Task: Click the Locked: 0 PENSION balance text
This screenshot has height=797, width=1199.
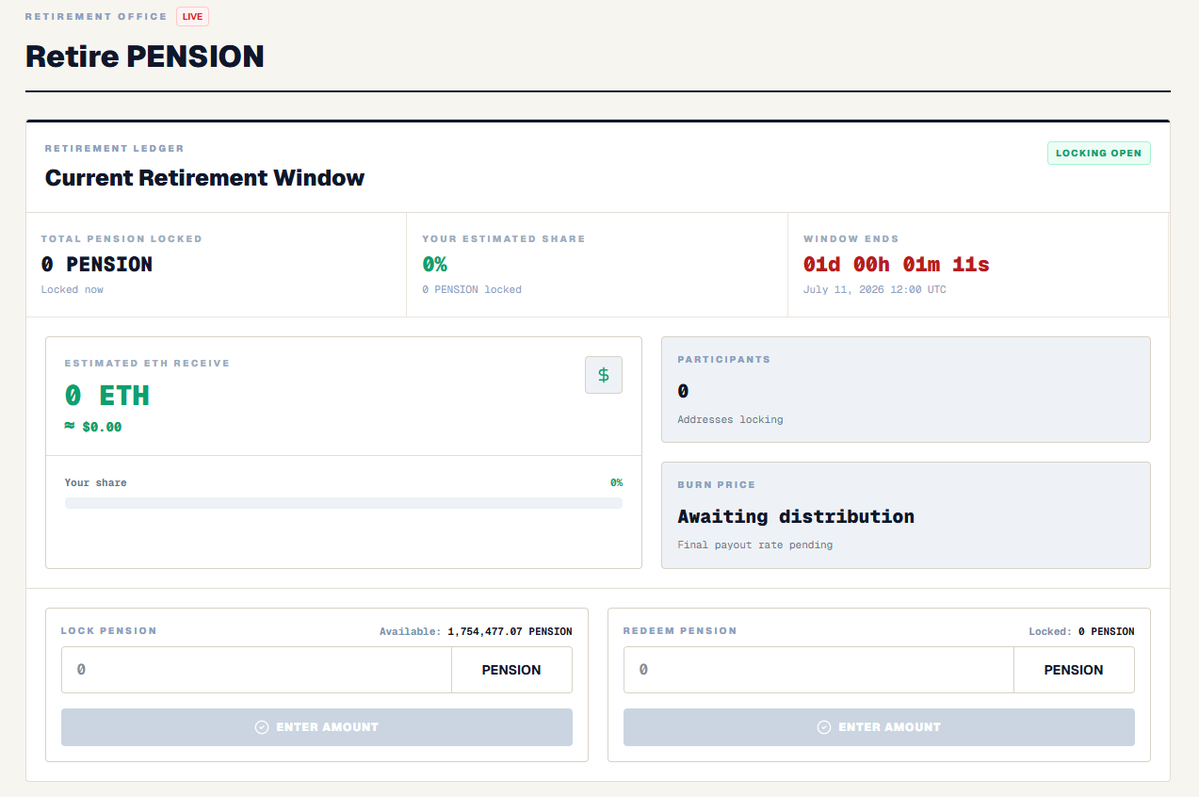Action: (x=1081, y=631)
